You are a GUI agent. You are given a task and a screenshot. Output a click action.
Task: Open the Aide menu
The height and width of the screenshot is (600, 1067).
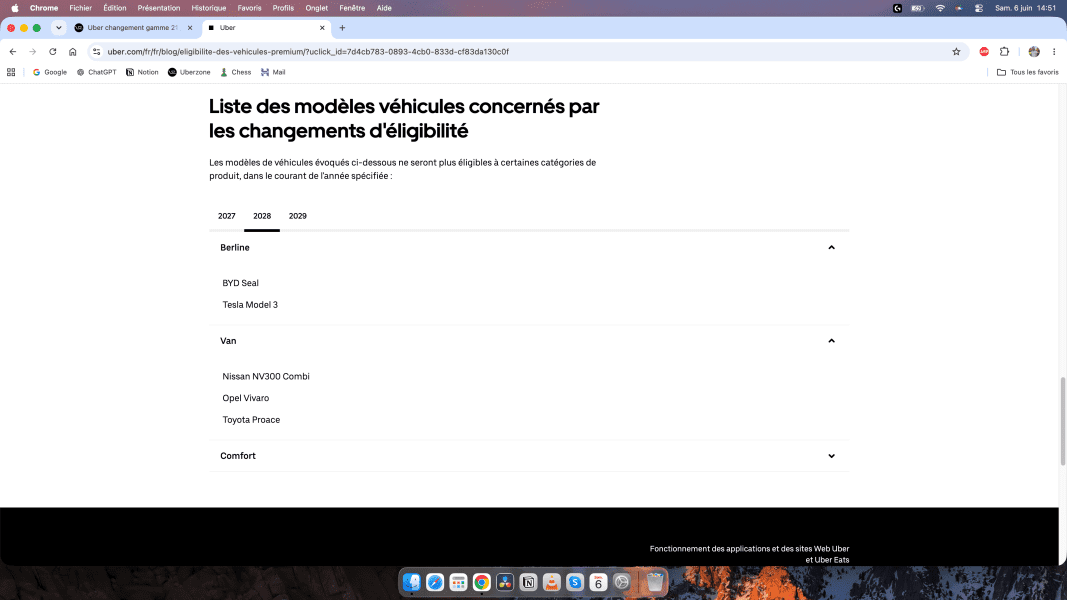tap(384, 8)
